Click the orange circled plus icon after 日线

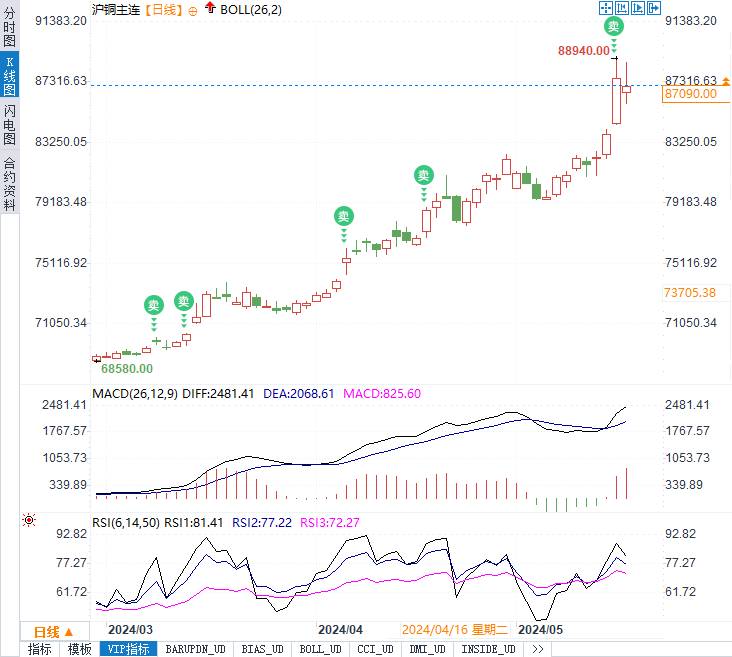(193, 10)
